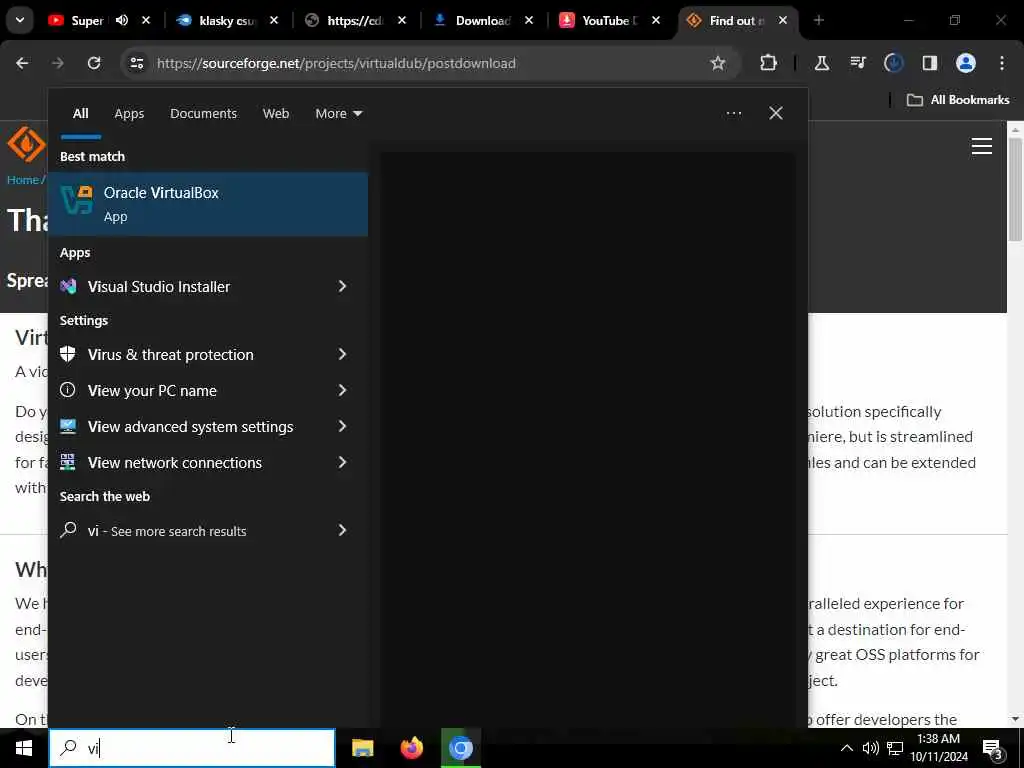Viewport: 1024px width, 768px height.
Task: Open the Windows Start menu
Action: coord(24,748)
